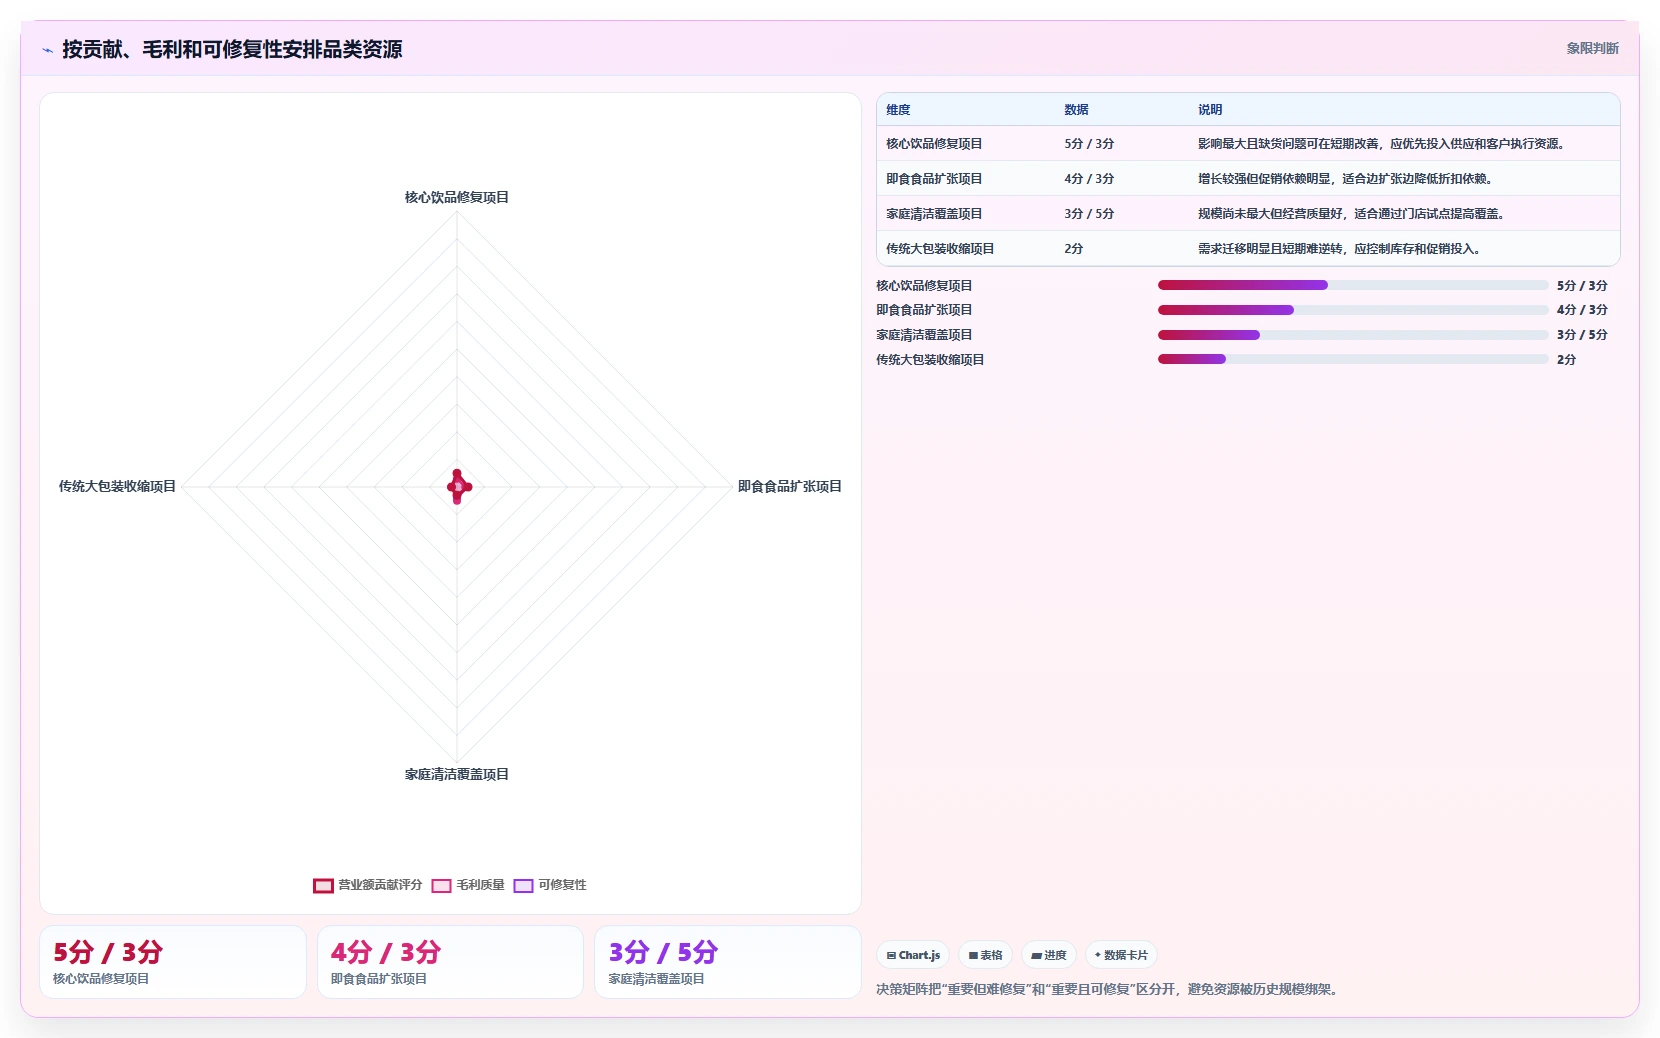Toggle 可修复性 legend item

point(550,885)
